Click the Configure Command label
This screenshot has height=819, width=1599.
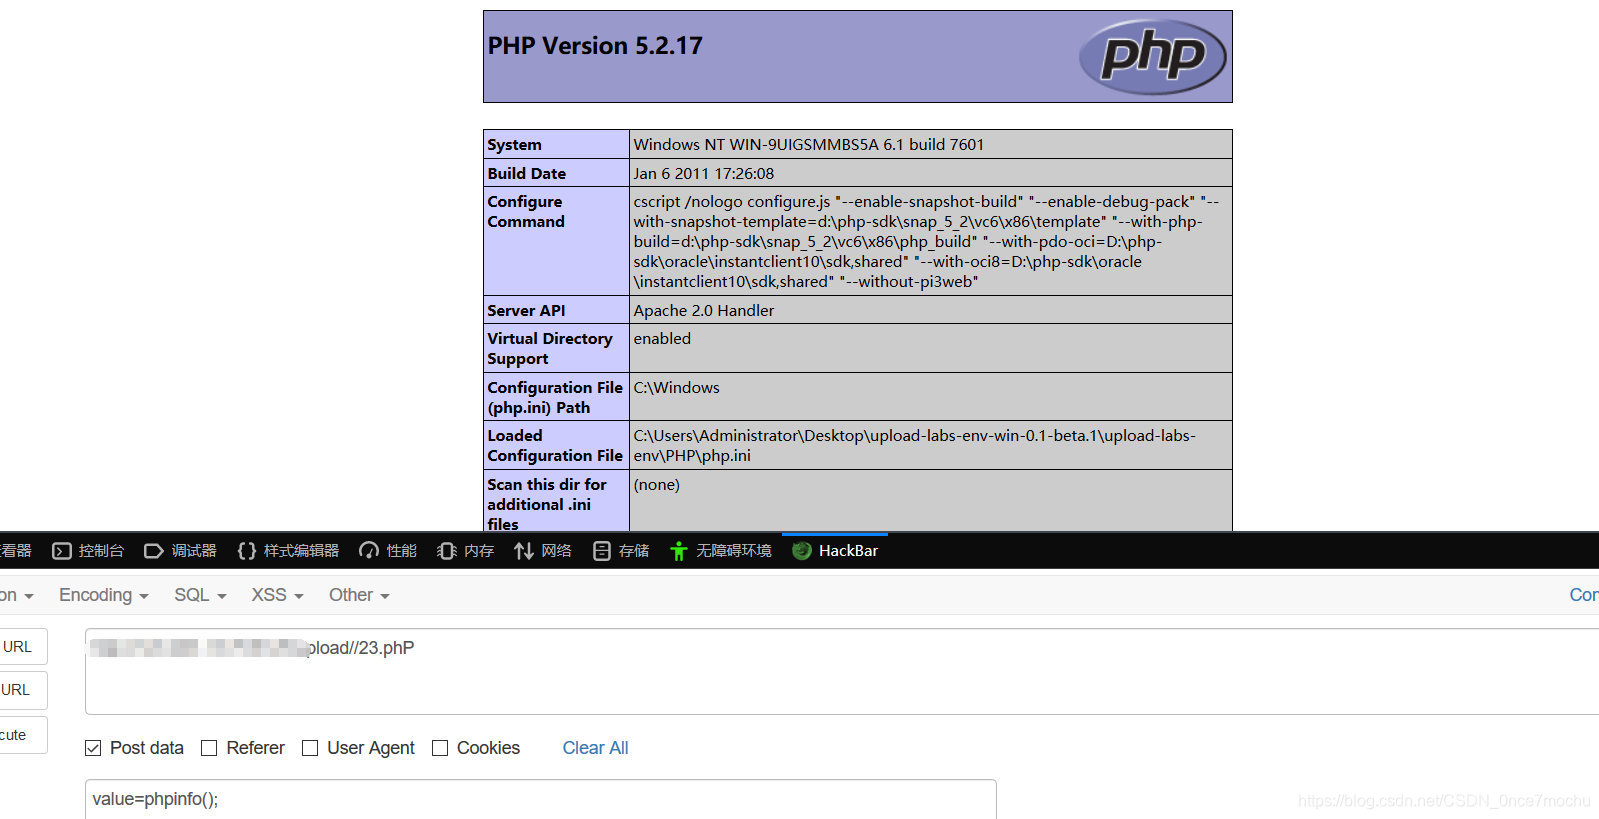pos(526,211)
